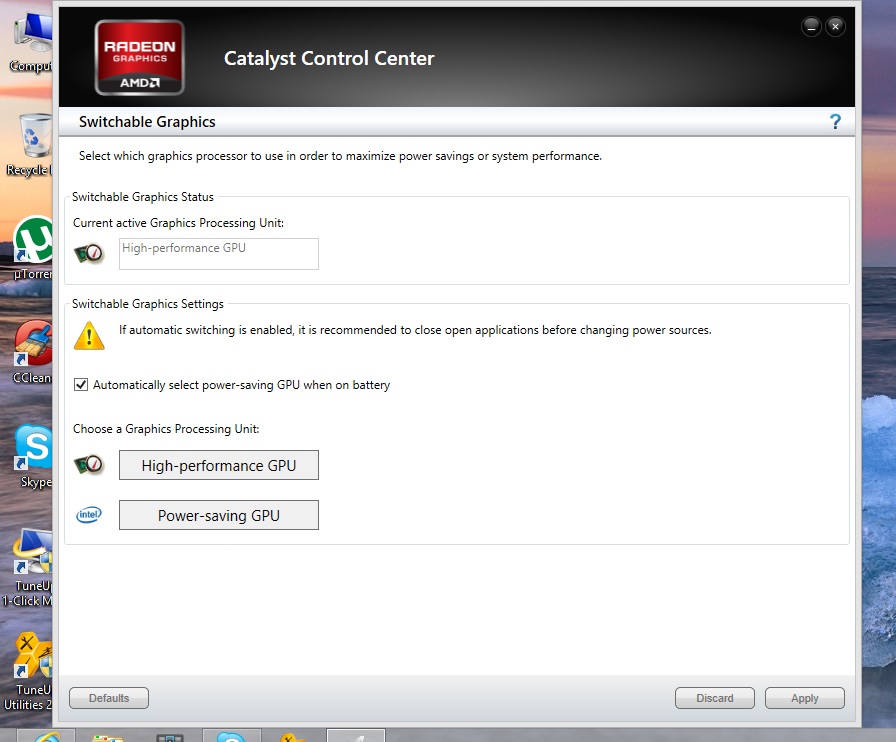Switch to the Power-saving GPU

(219, 515)
